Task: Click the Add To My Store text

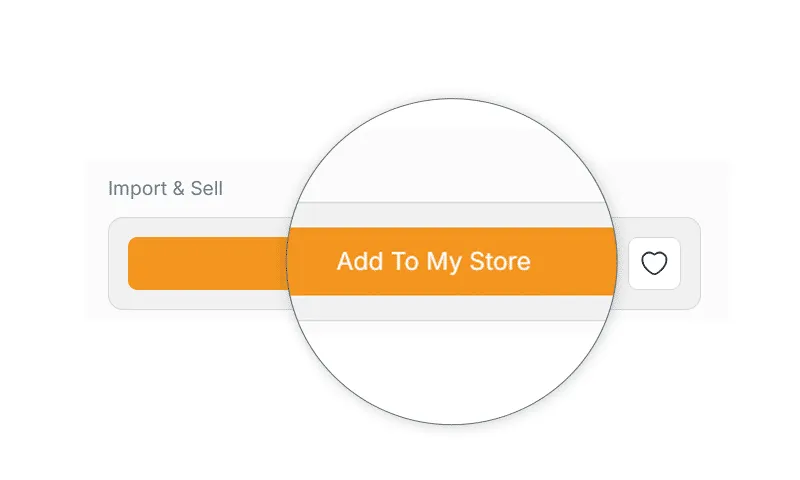Action: (x=434, y=261)
